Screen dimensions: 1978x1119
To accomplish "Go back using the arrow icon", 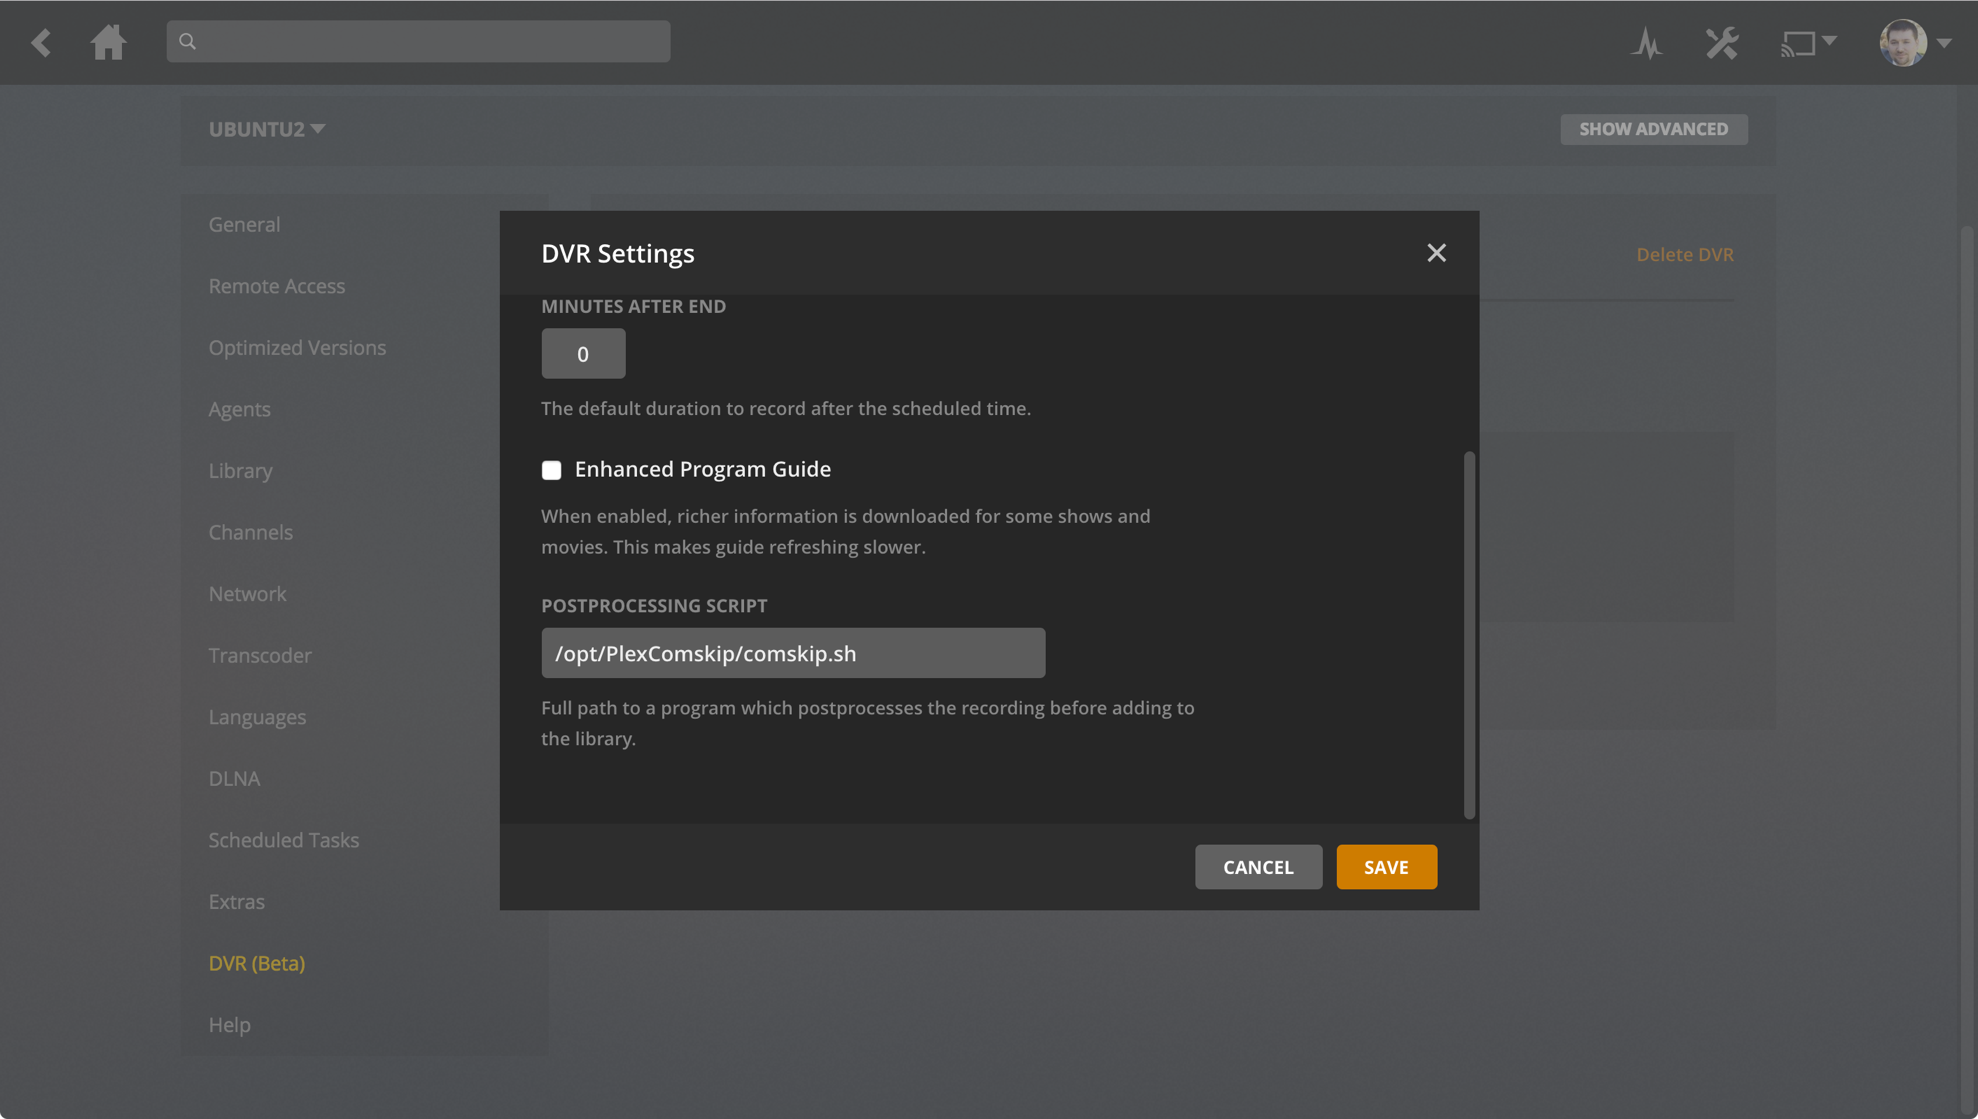I will [41, 42].
